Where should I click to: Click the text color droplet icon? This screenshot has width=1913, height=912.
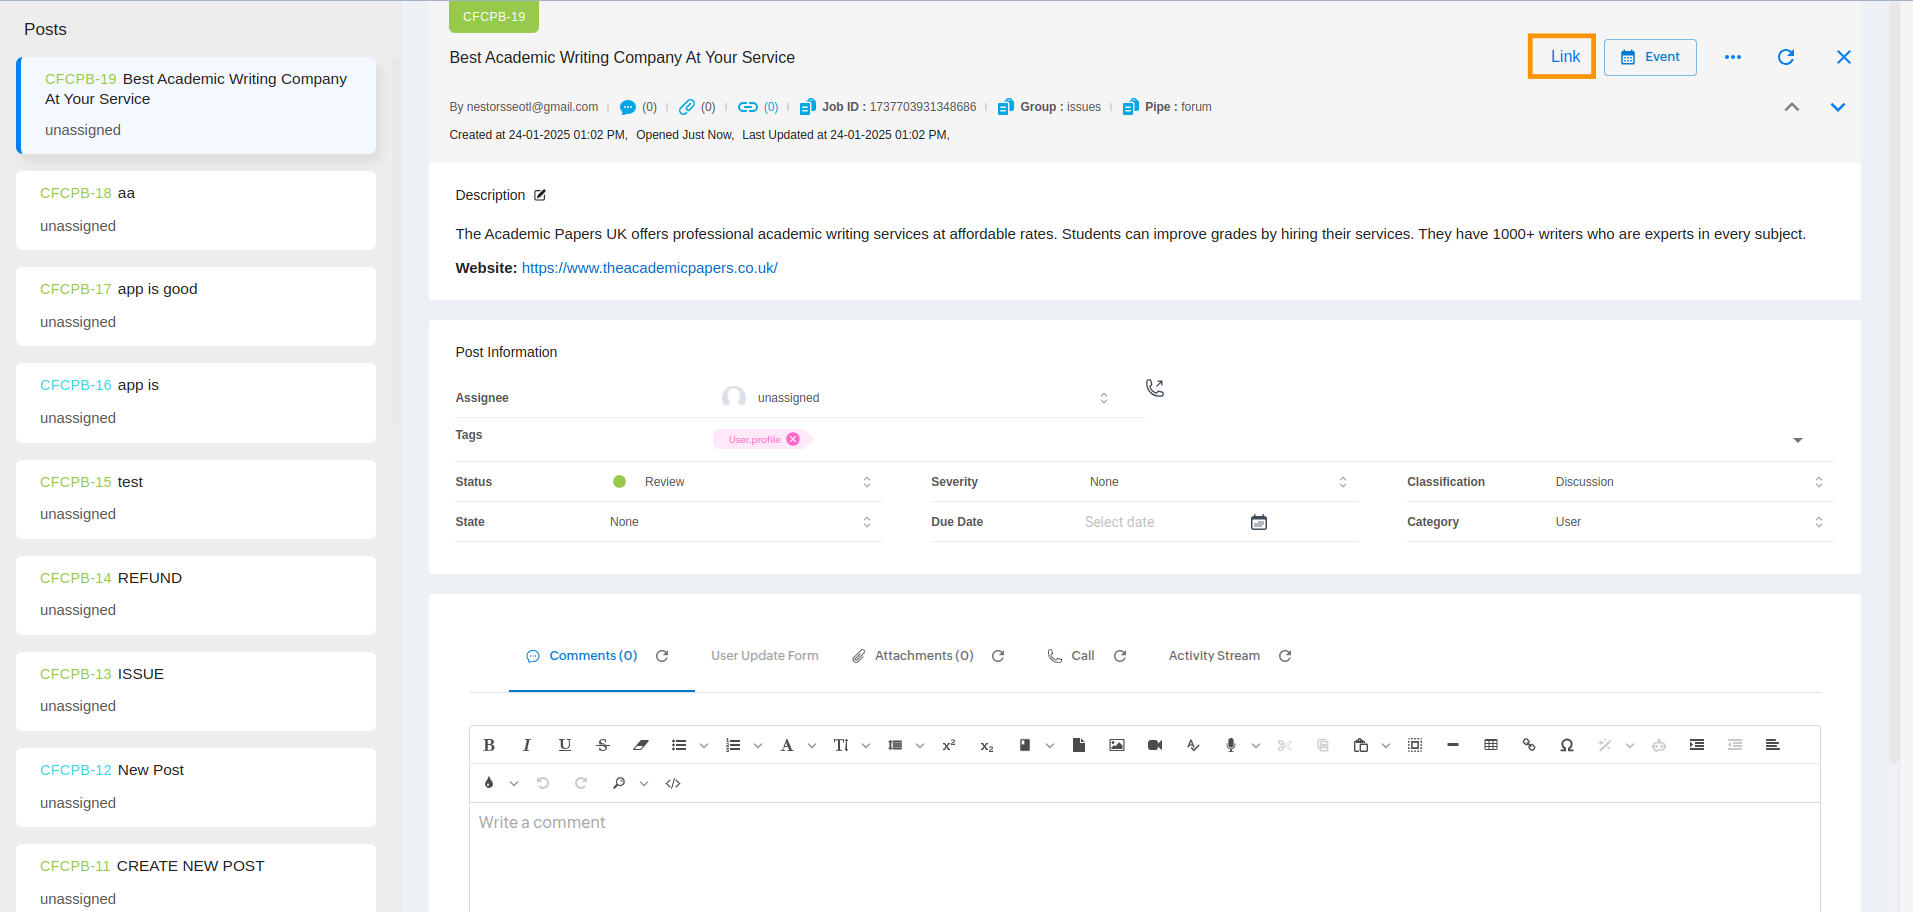(489, 783)
